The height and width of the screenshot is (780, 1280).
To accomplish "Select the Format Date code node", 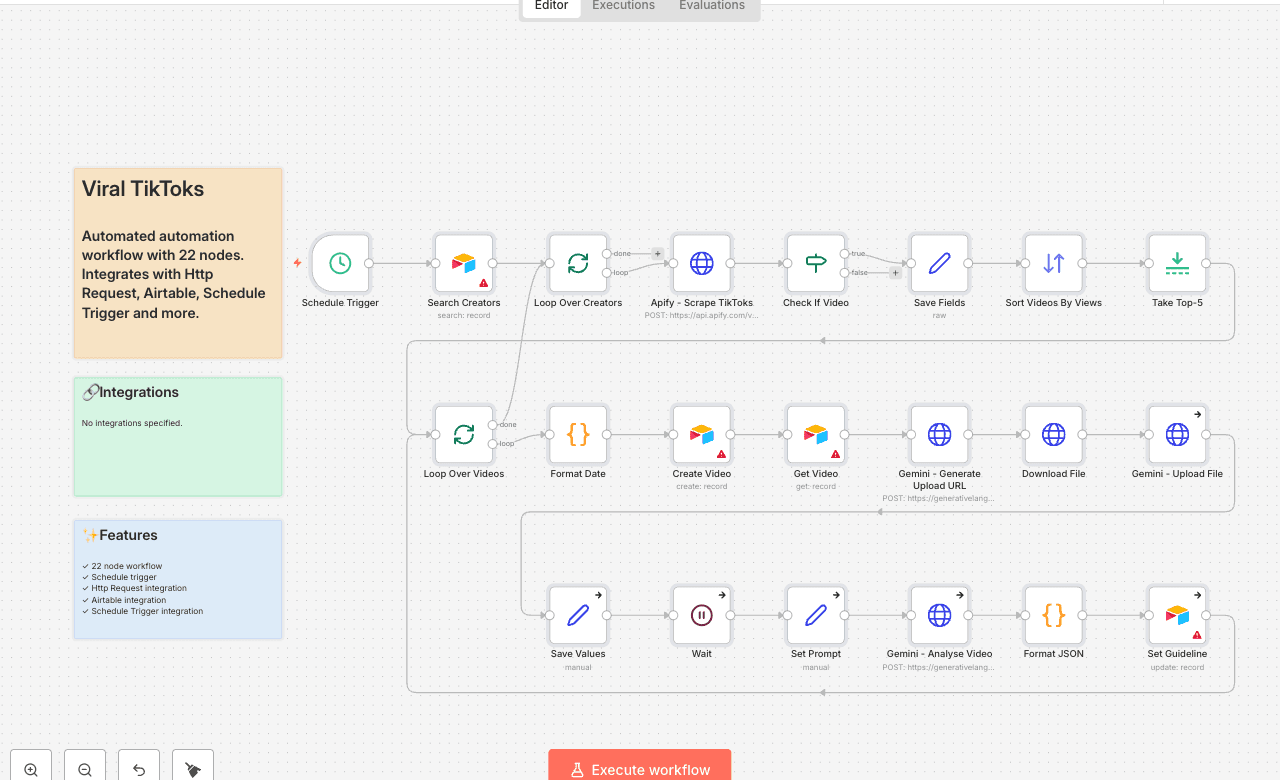I will click(x=578, y=434).
